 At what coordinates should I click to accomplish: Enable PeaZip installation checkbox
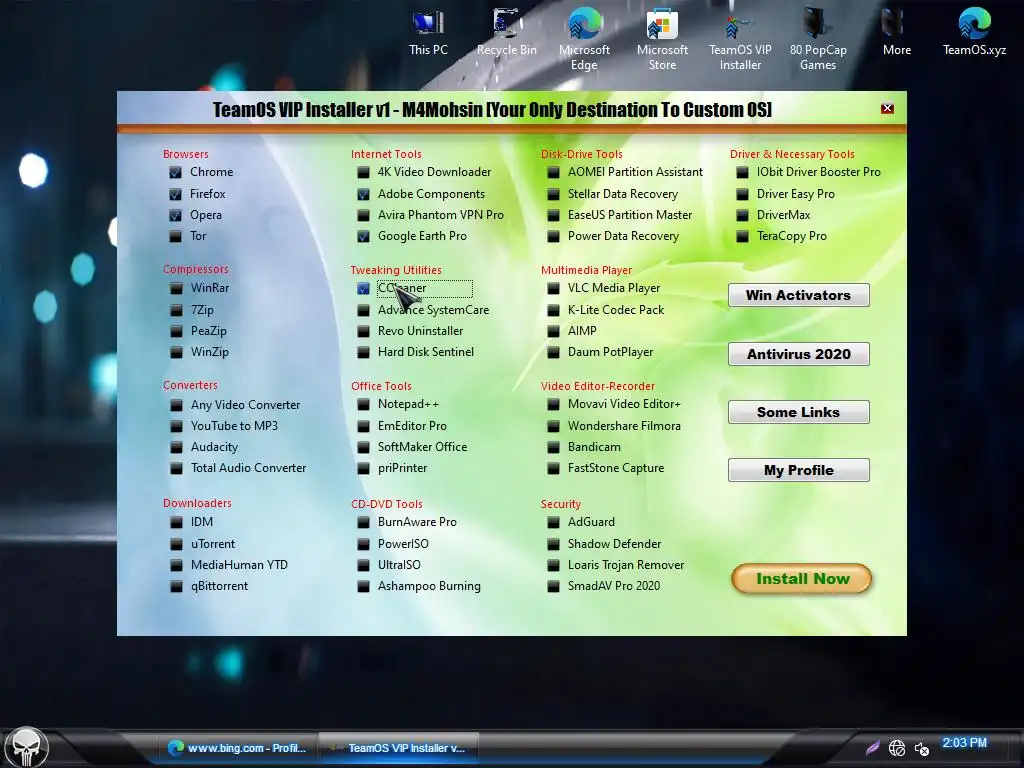point(176,331)
